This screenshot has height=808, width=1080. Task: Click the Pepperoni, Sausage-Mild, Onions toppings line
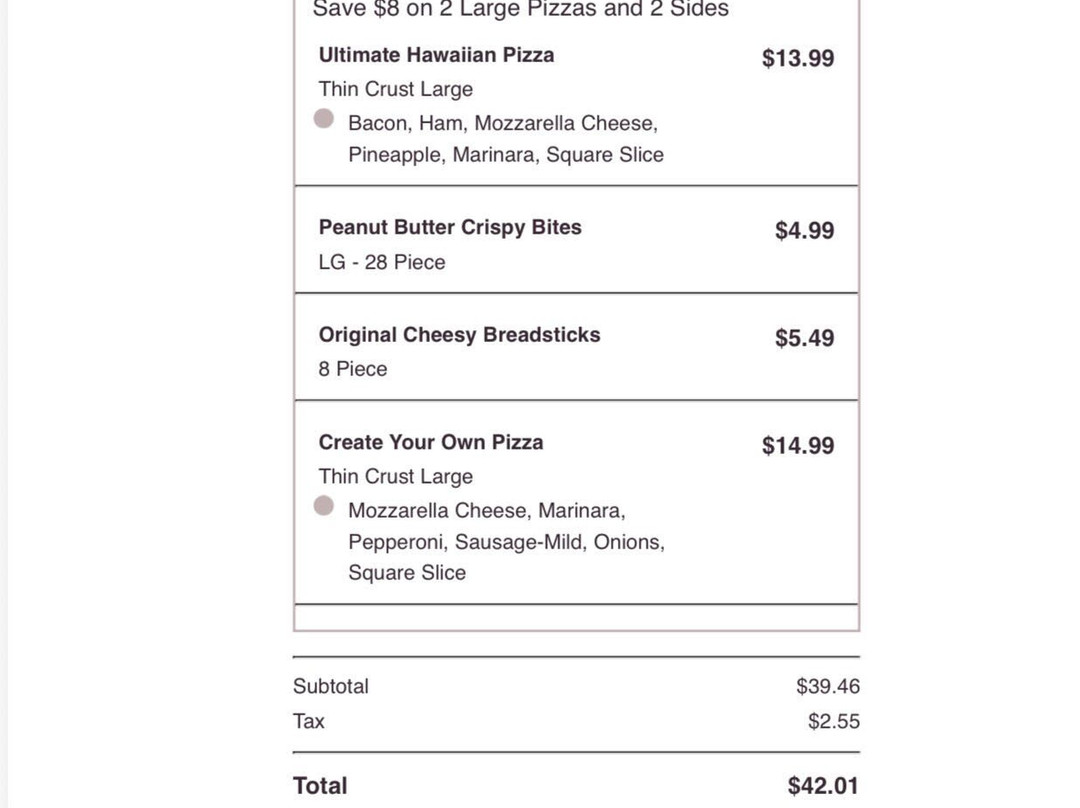coord(506,542)
